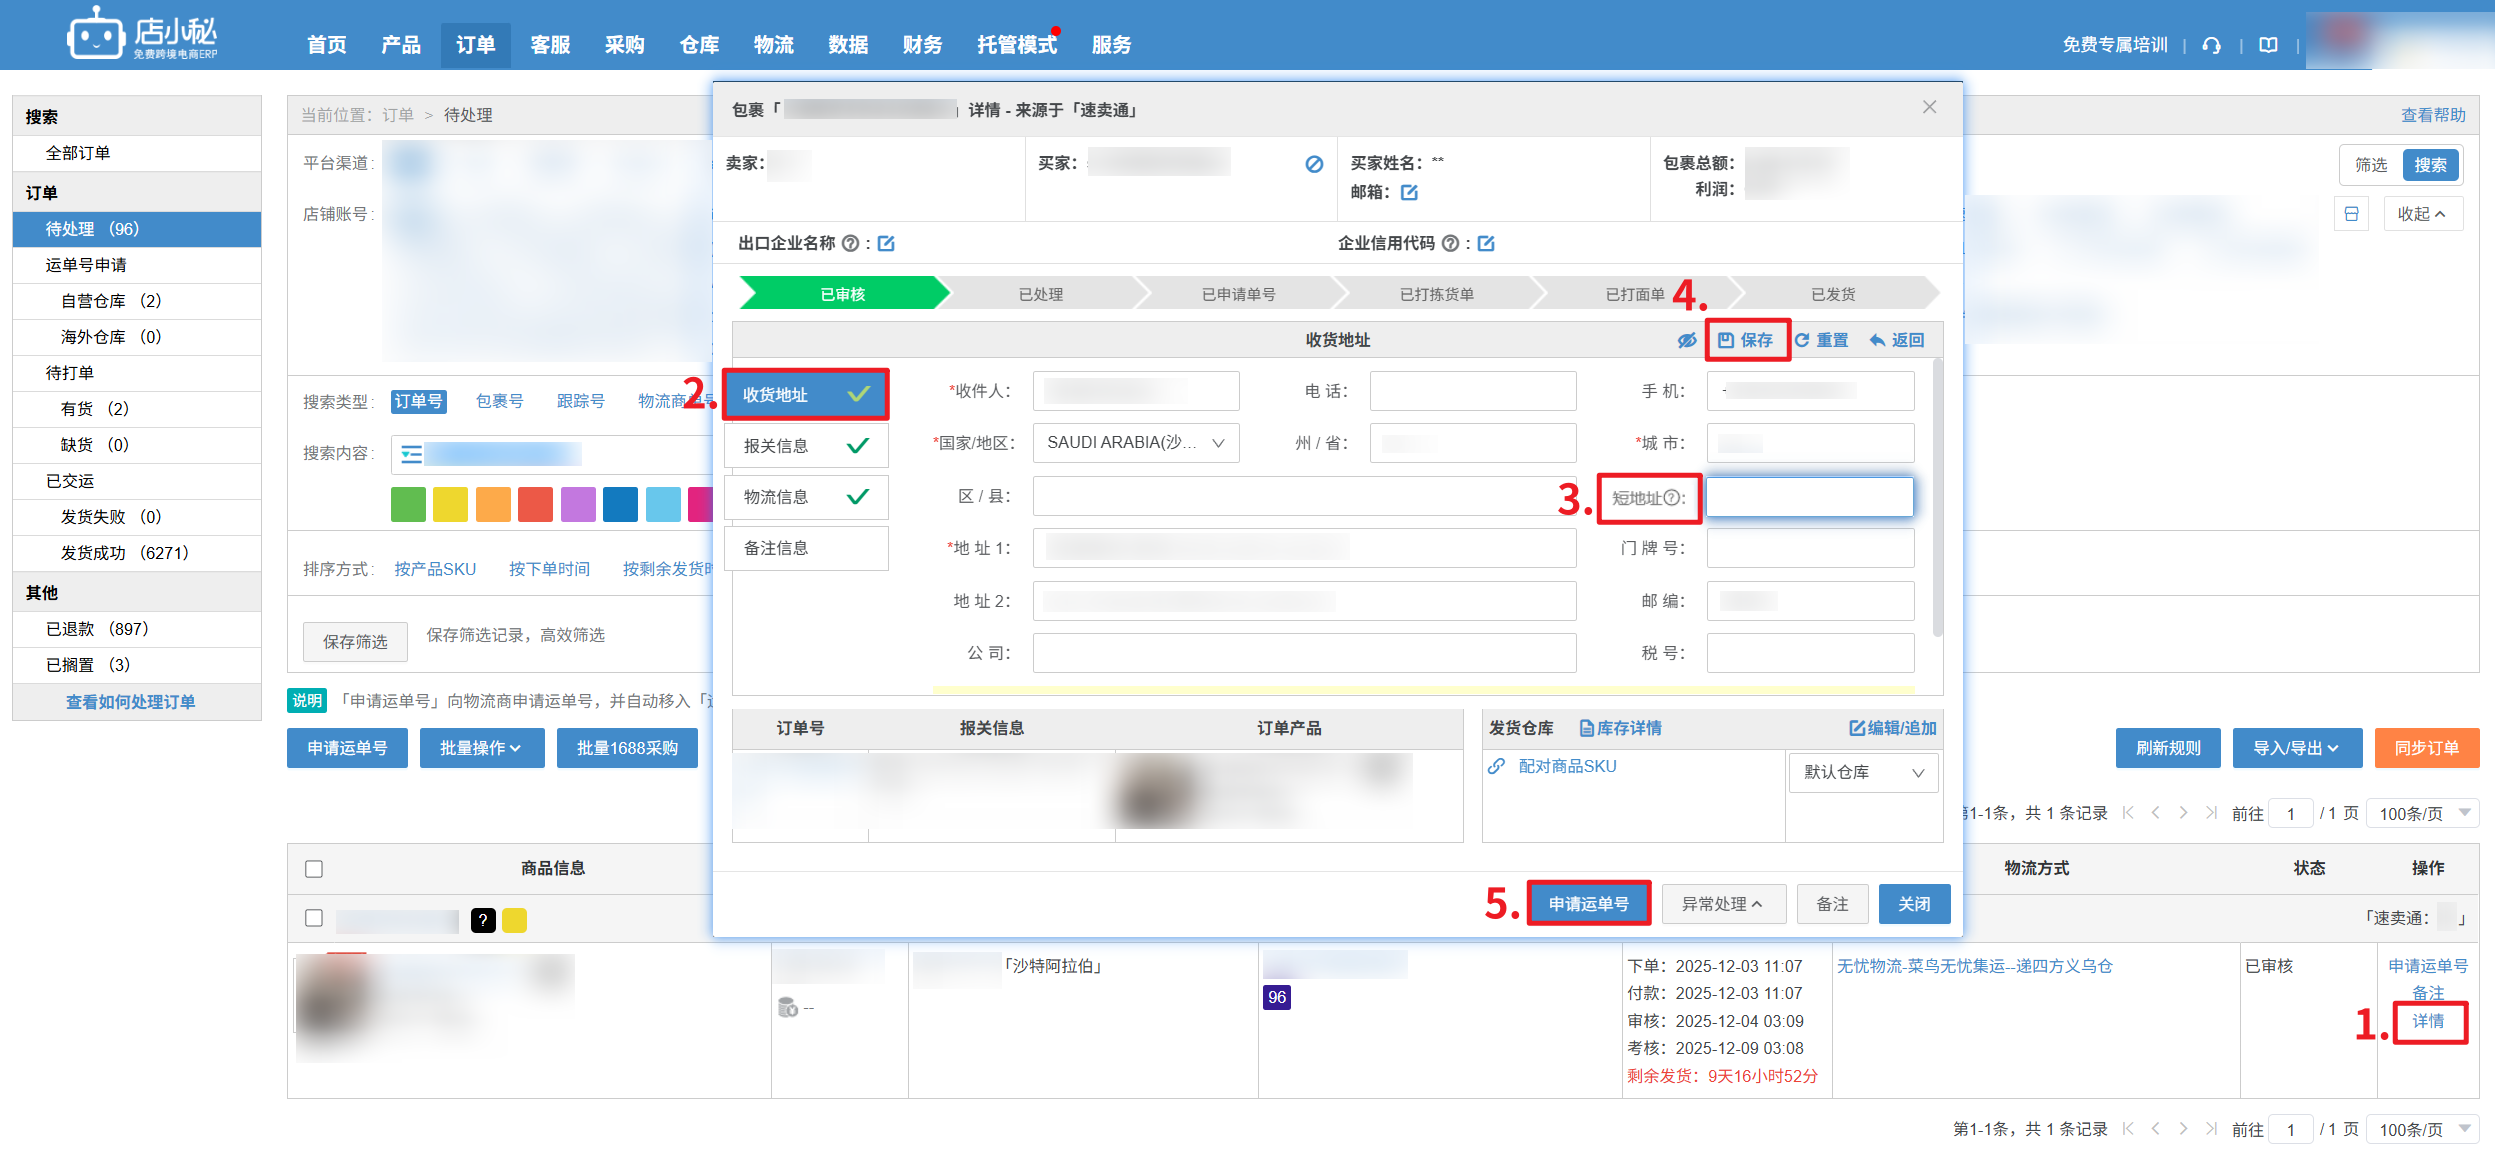Open the help book icon in header

(x=2268, y=45)
